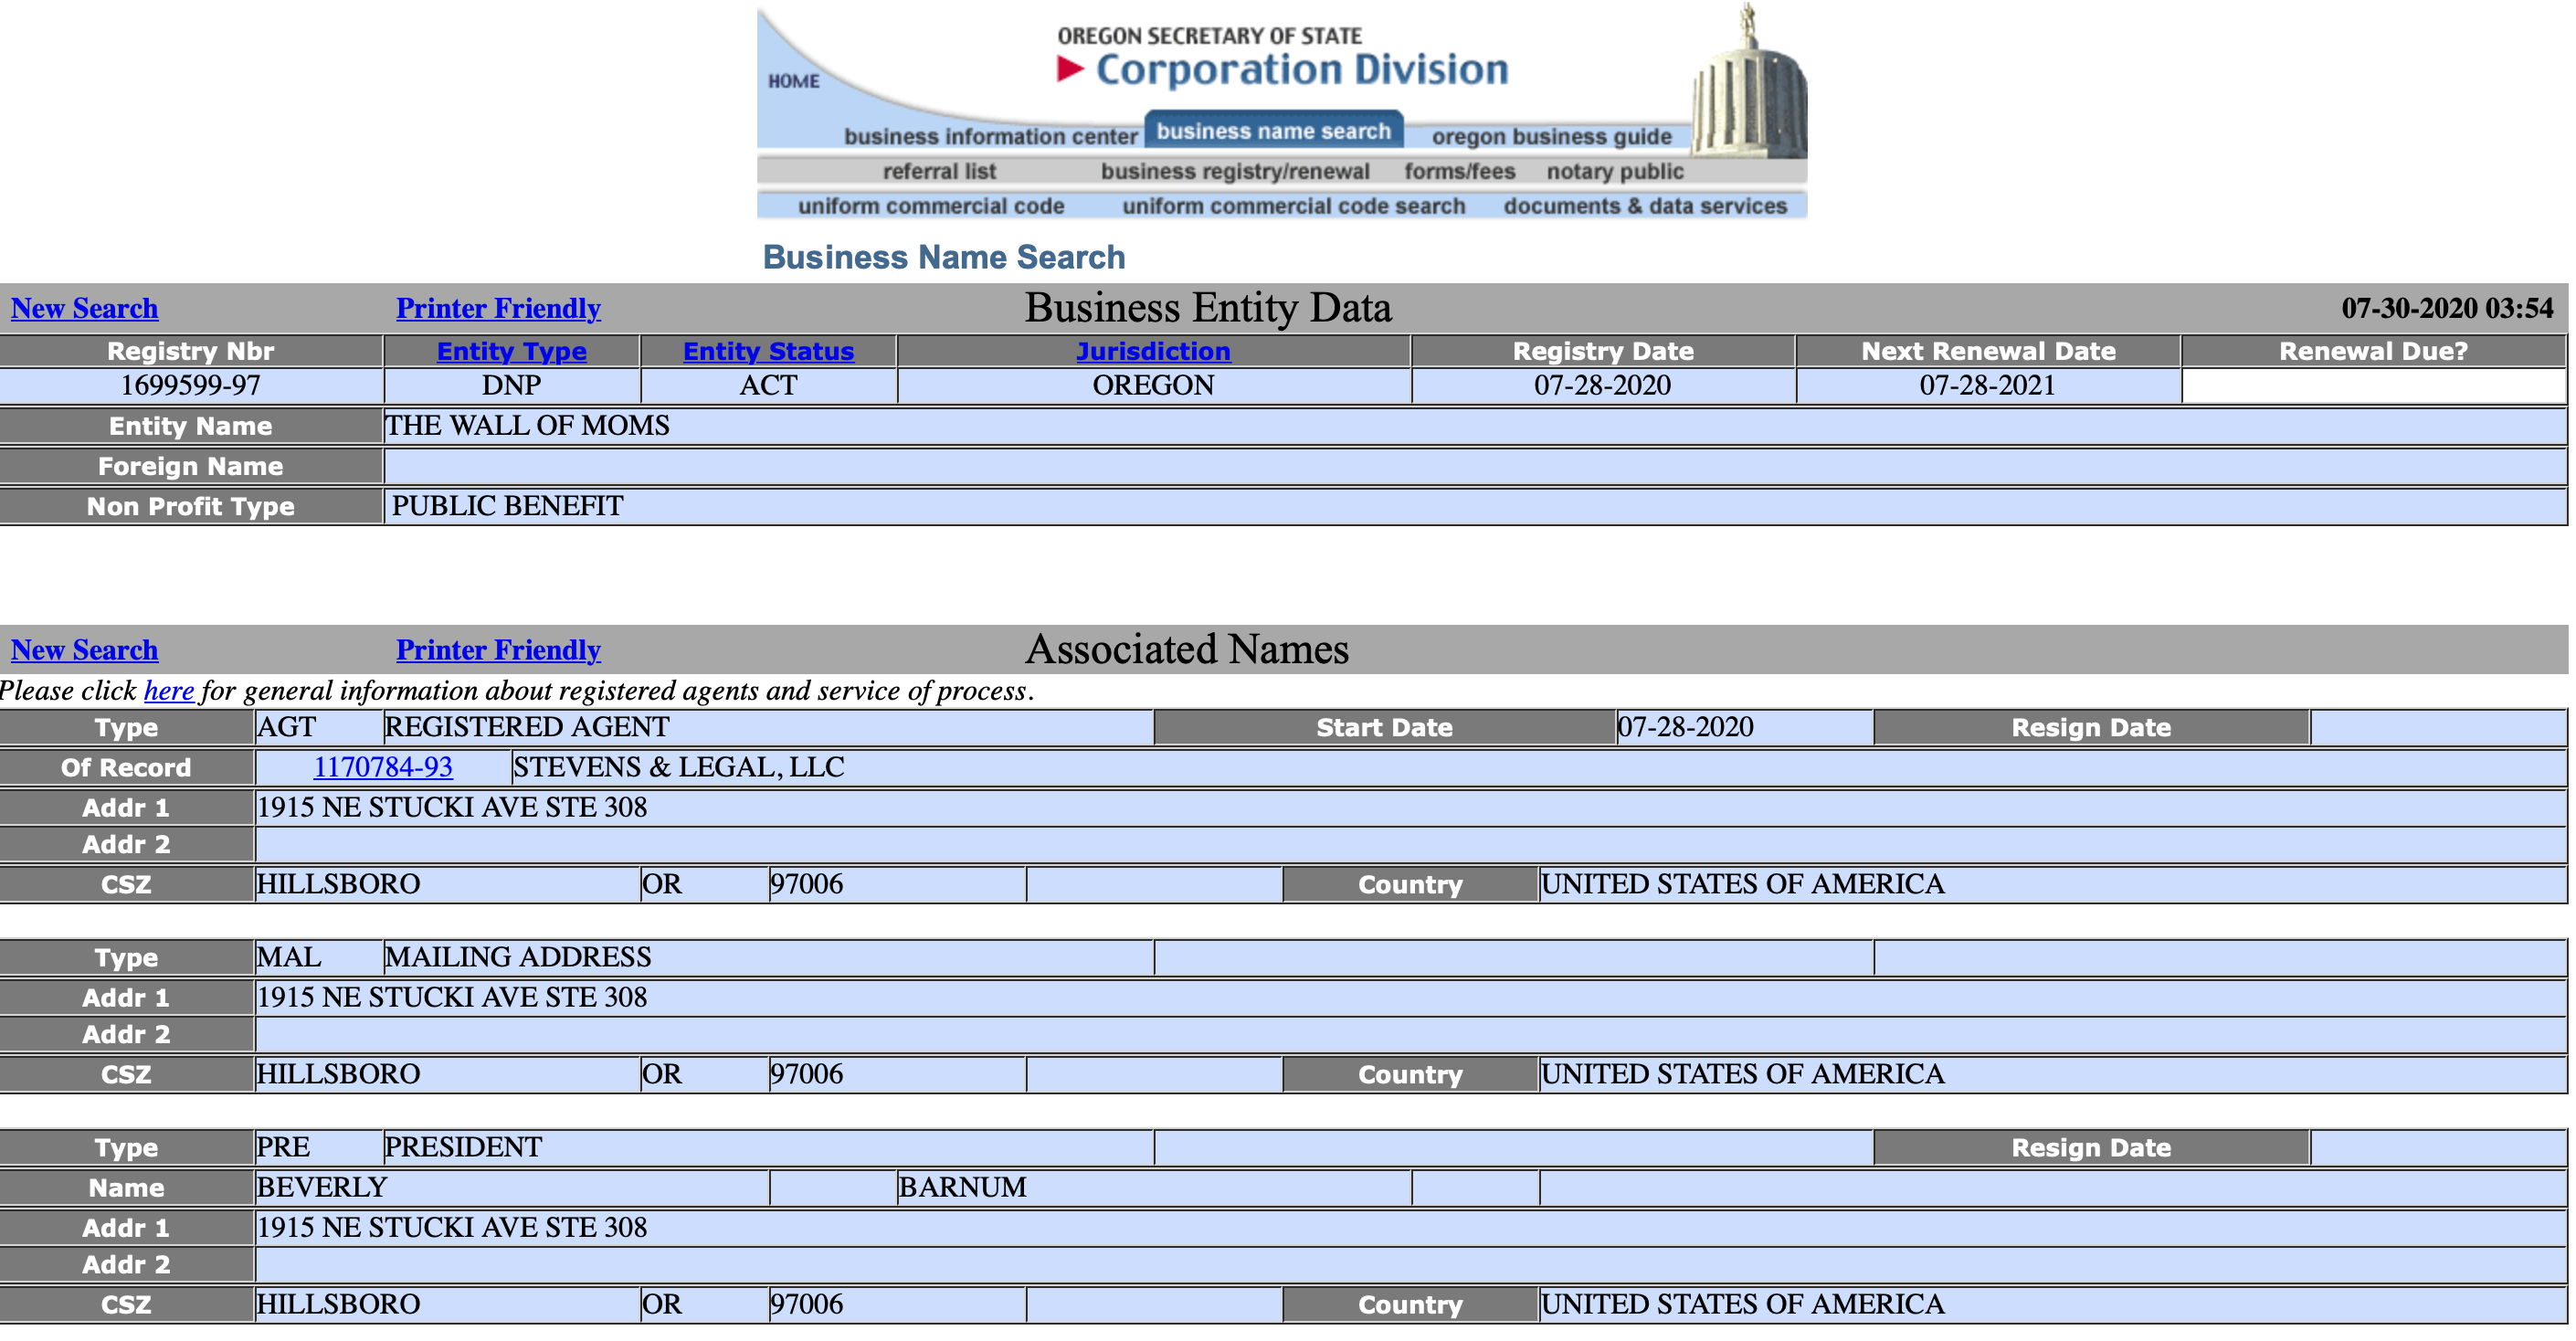2576x1341 pixels.
Task: Open the Entity Status column header link
Action: [x=768, y=352]
